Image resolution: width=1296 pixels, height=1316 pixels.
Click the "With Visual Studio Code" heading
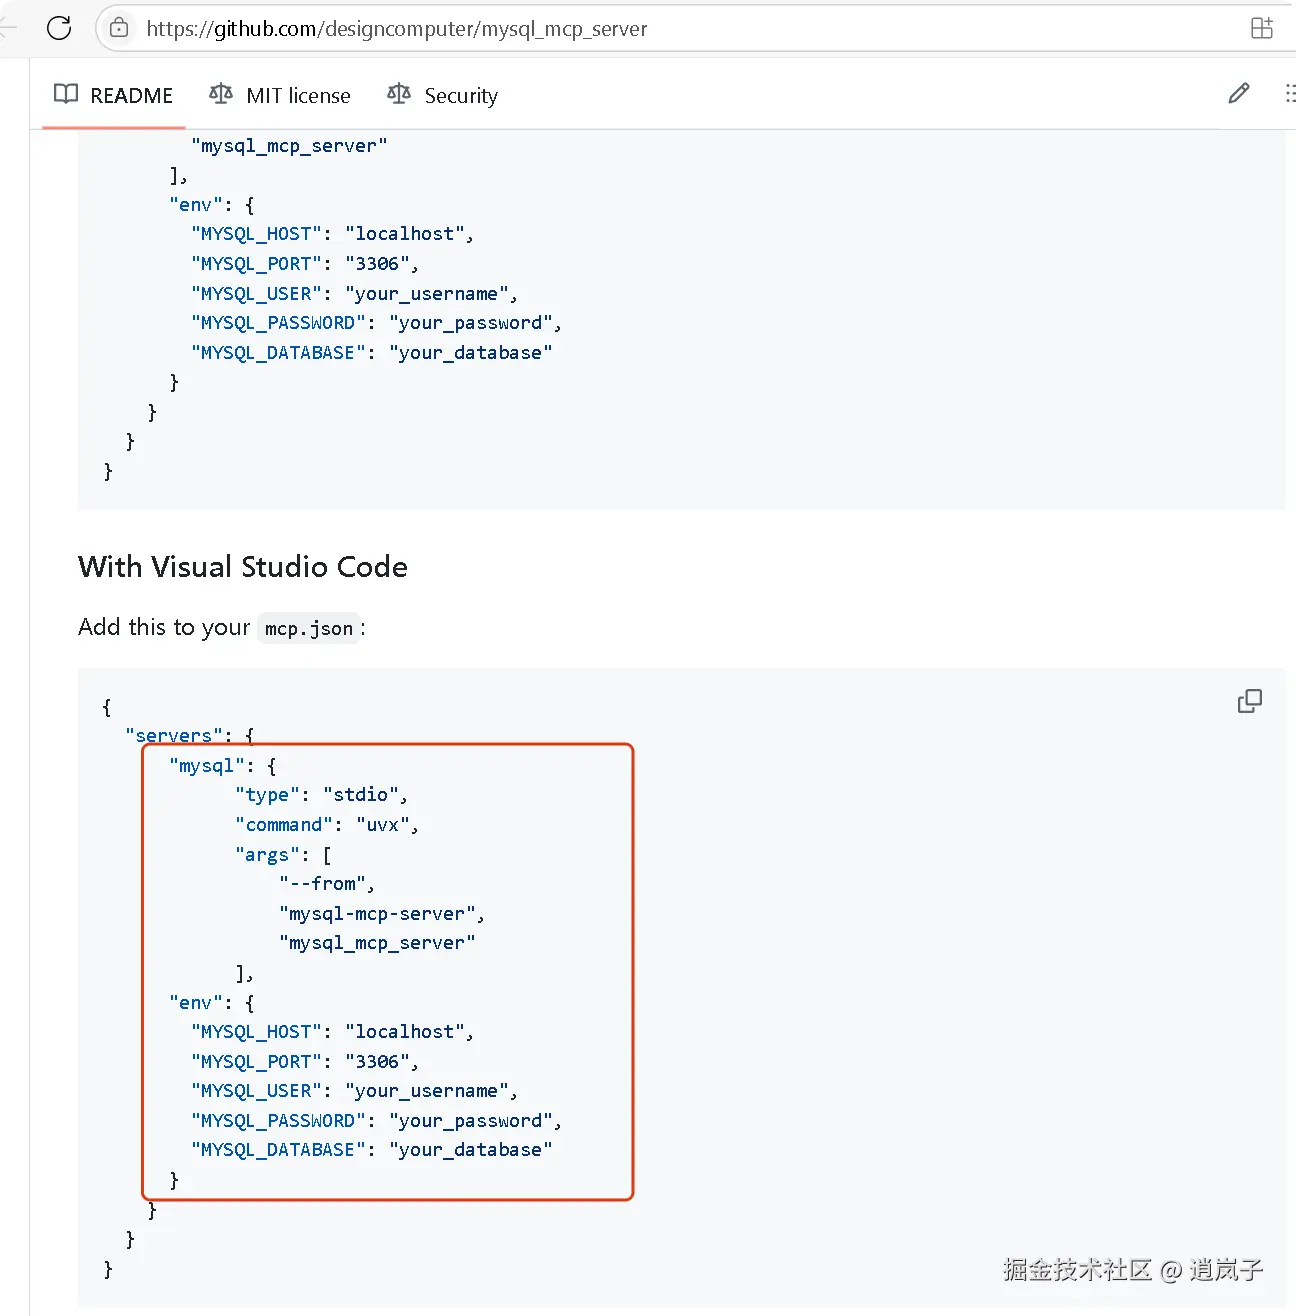243,567
